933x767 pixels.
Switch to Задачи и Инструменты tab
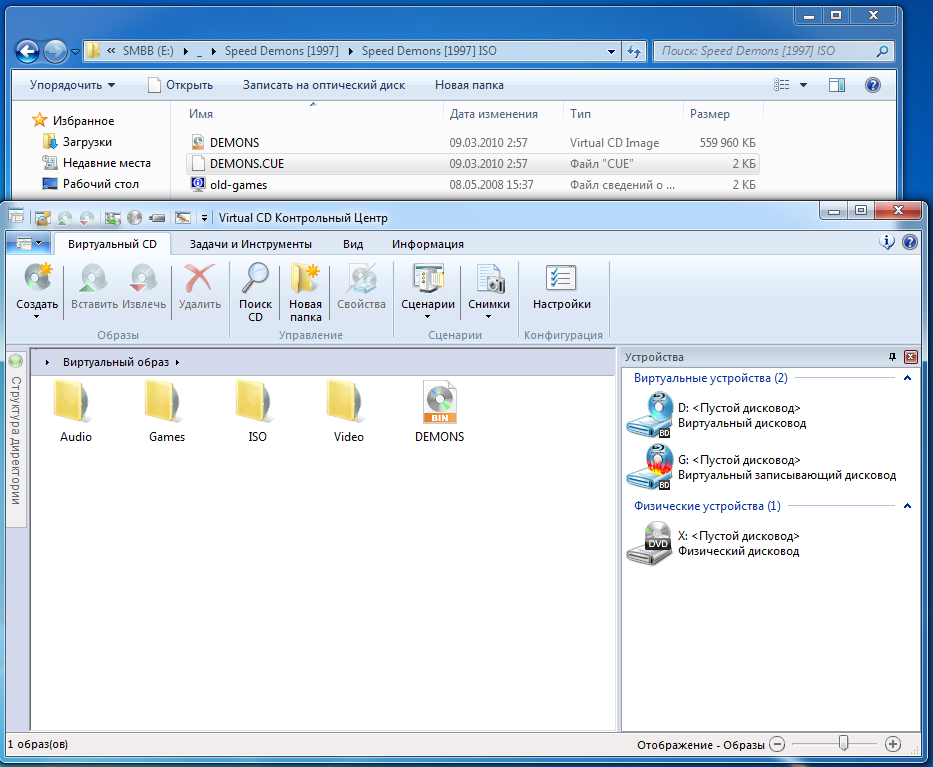coord(251,244)
